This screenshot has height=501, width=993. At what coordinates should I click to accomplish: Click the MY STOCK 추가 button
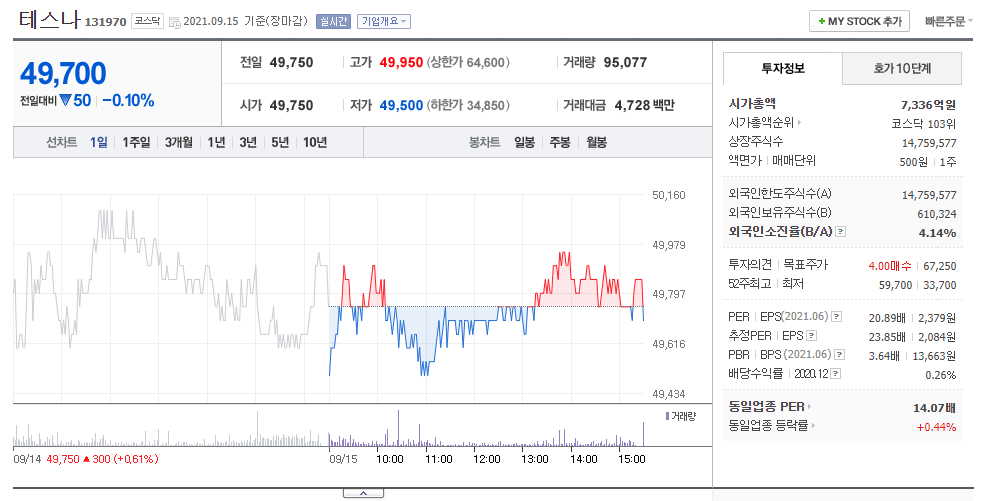859,22
